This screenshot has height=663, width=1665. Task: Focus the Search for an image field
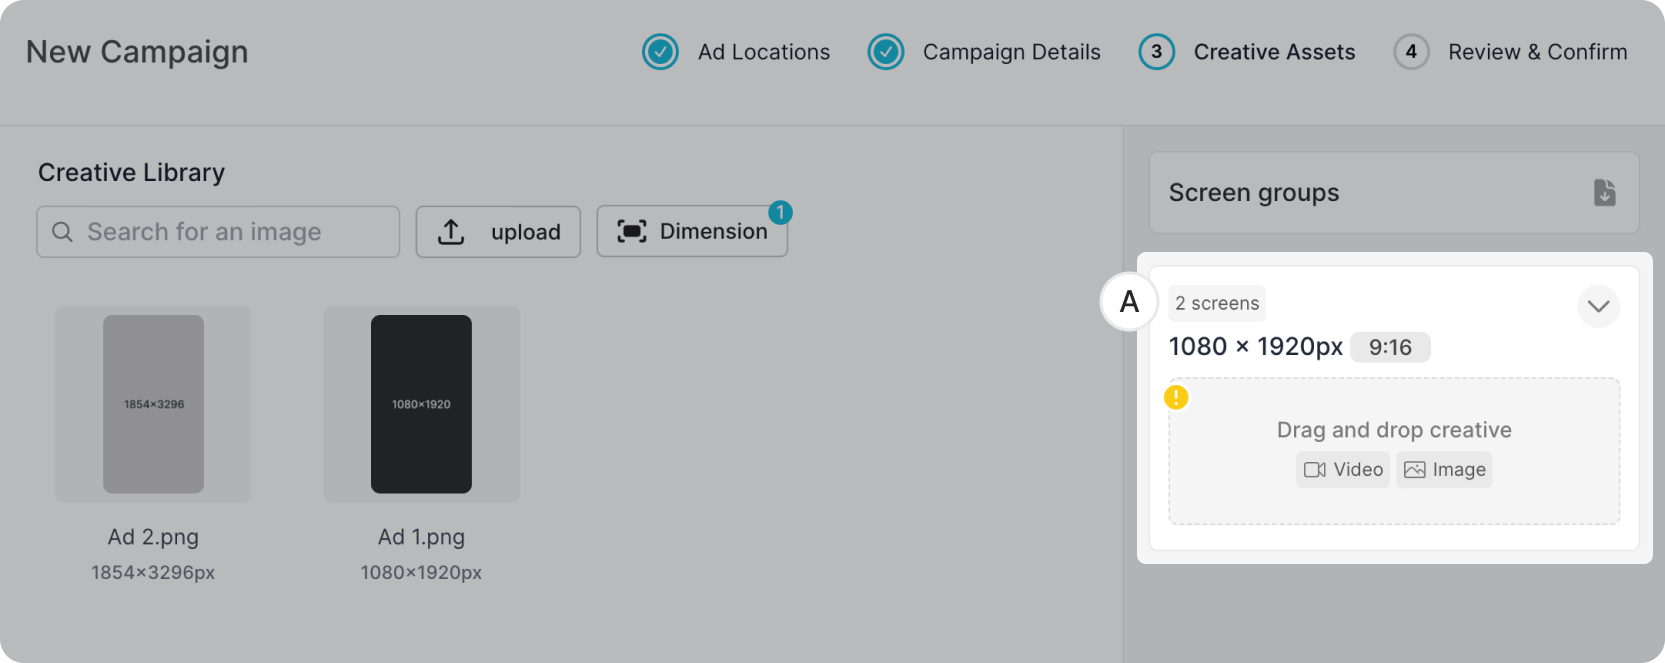coord(230,232)
